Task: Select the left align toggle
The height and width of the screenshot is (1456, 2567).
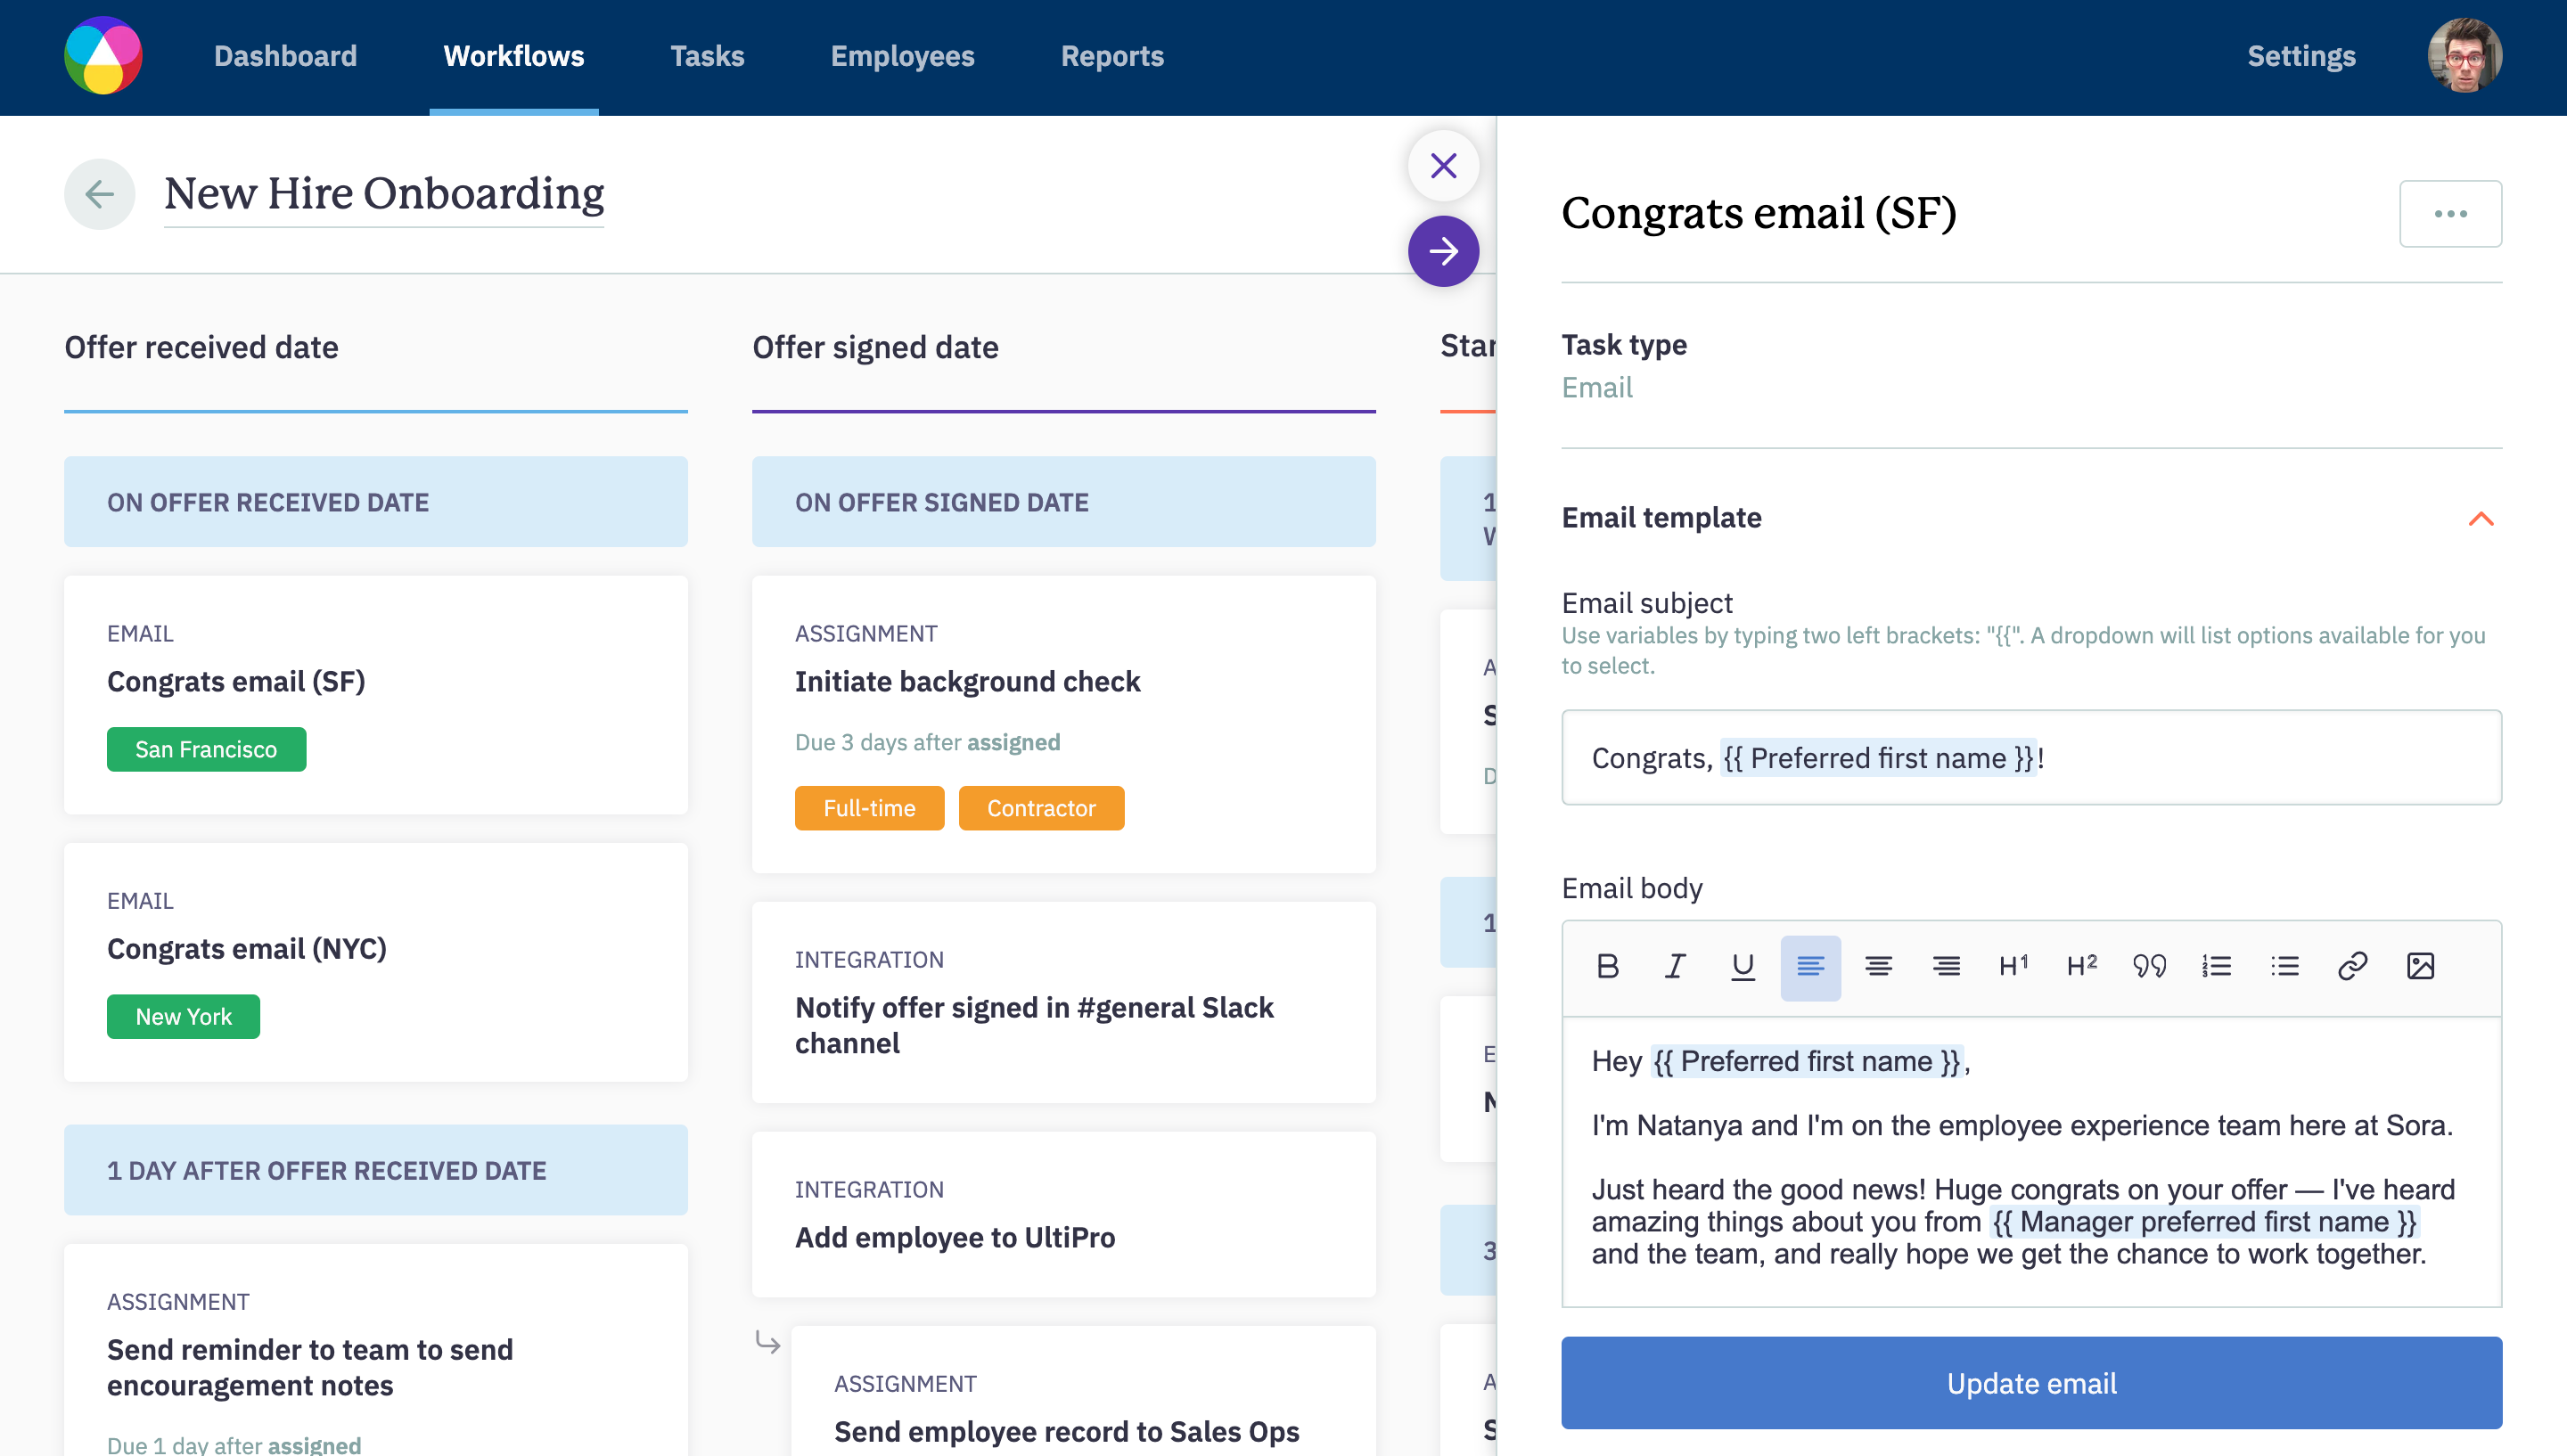Action: tap(1810, 966)
